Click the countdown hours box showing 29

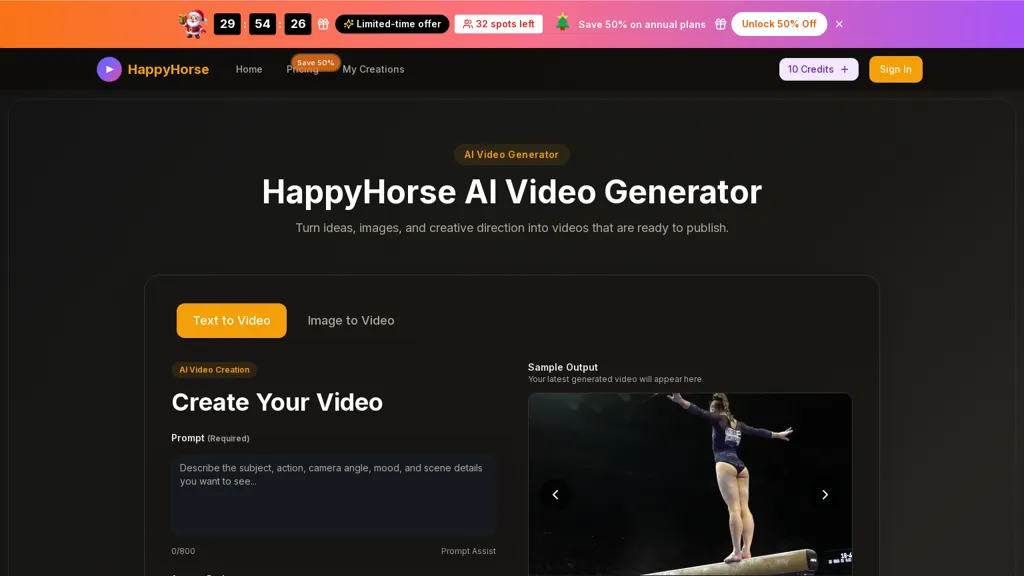(227, 24)
